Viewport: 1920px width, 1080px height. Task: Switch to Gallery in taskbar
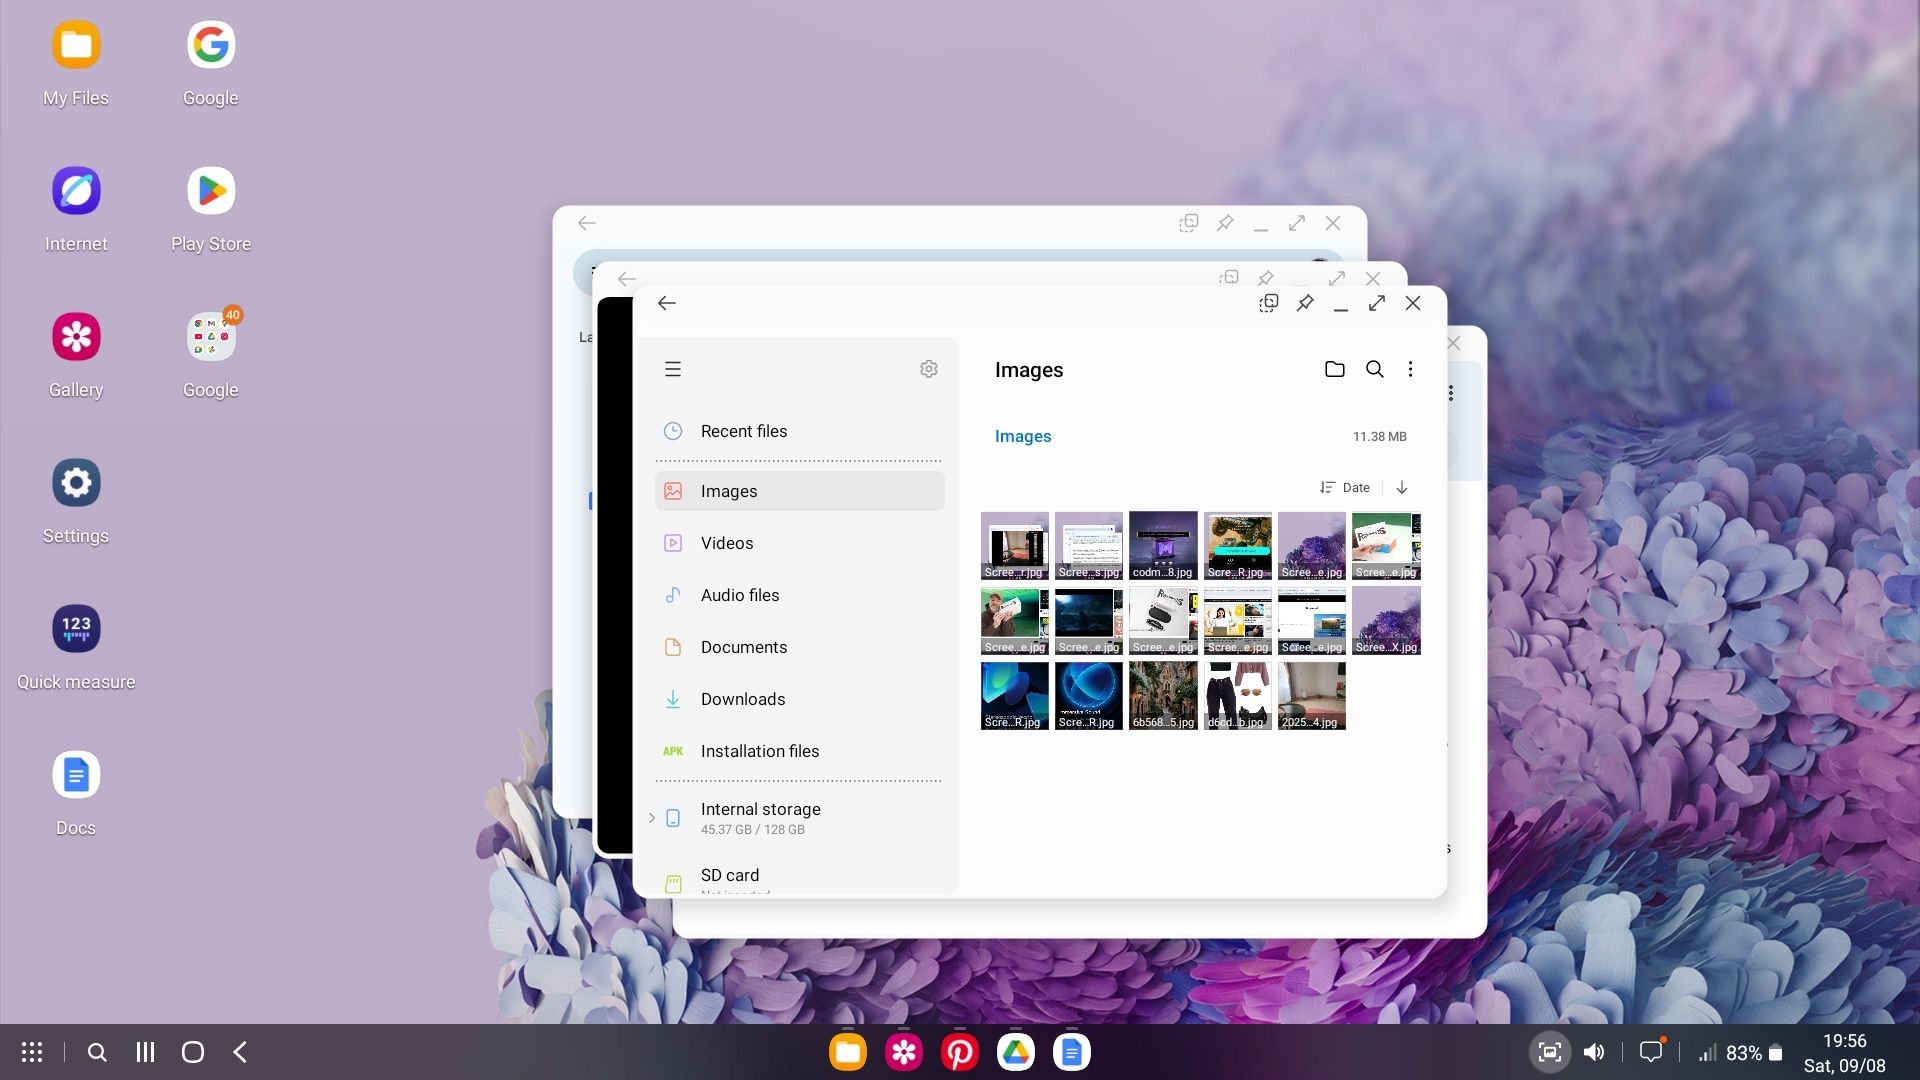904,1052
